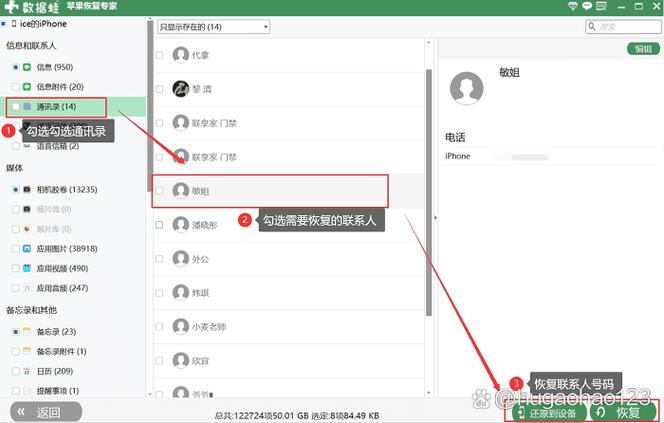Image resolution: width=664 pixels, height=423 pixels.
Task: Check the 提醒事项 (1) checkbox
Action: 16,390
